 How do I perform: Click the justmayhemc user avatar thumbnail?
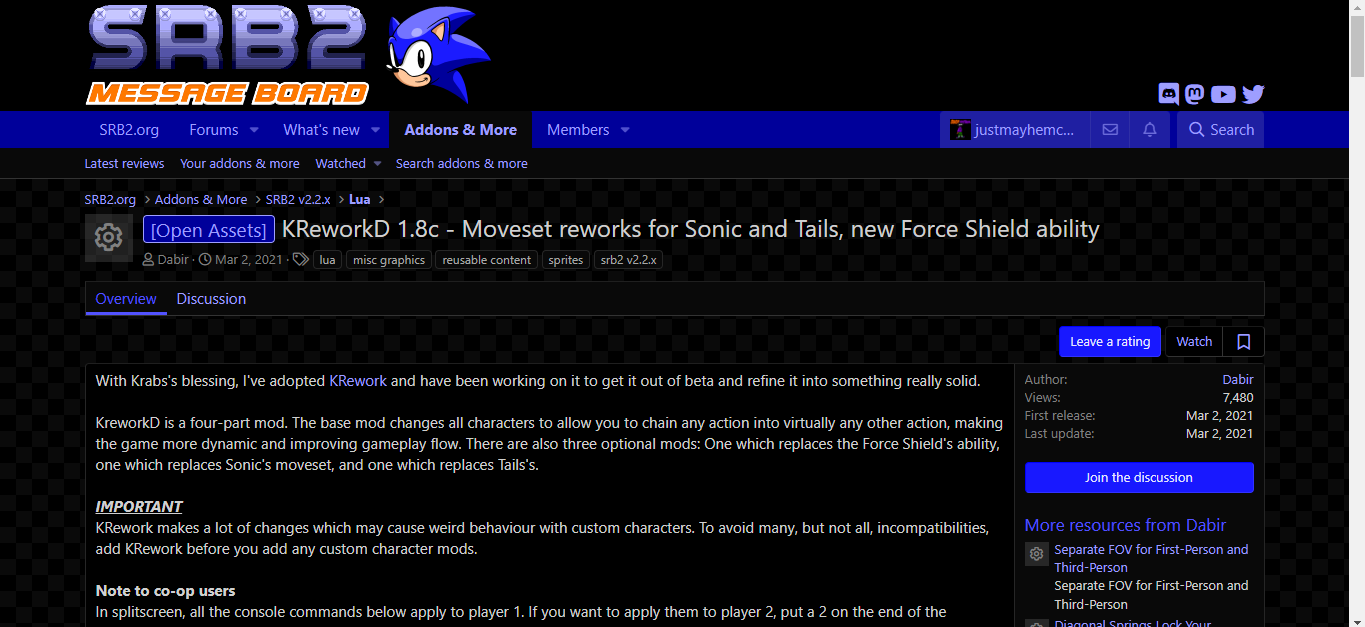tap(961, 130)
